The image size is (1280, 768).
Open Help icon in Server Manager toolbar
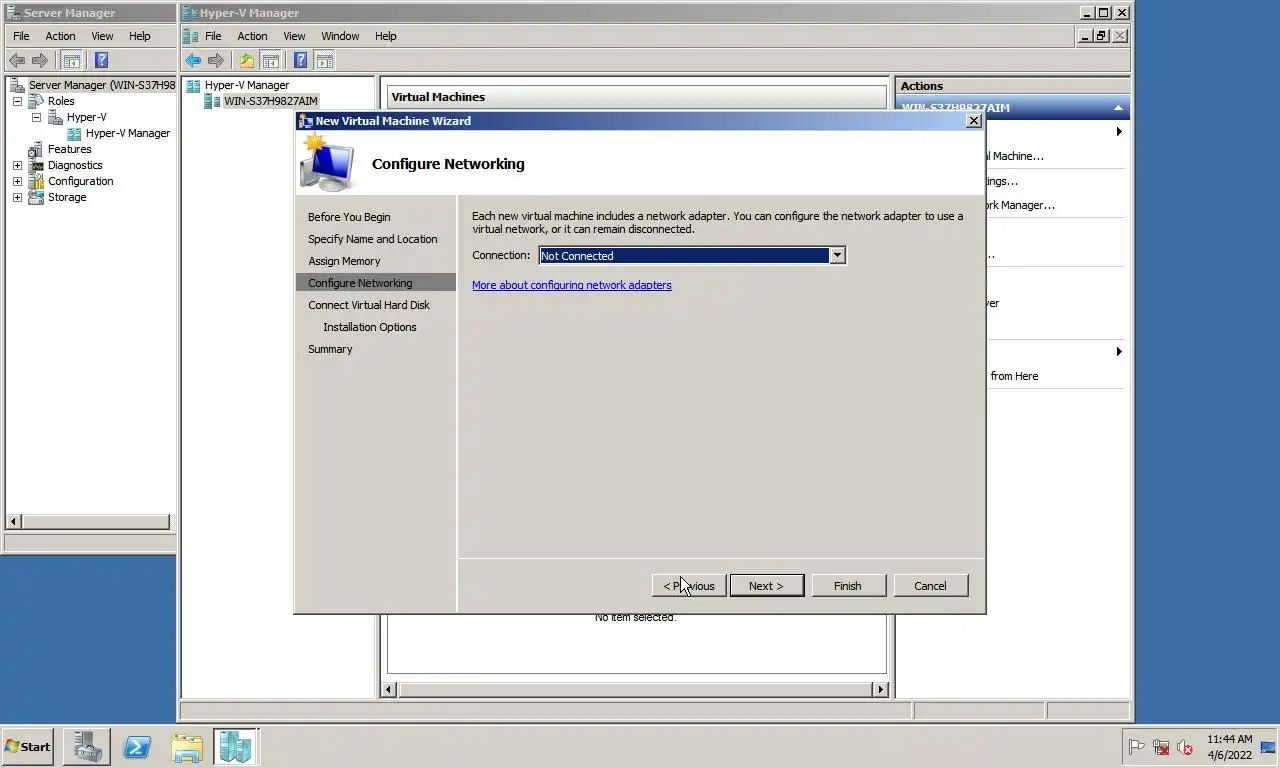coord(101,60)
